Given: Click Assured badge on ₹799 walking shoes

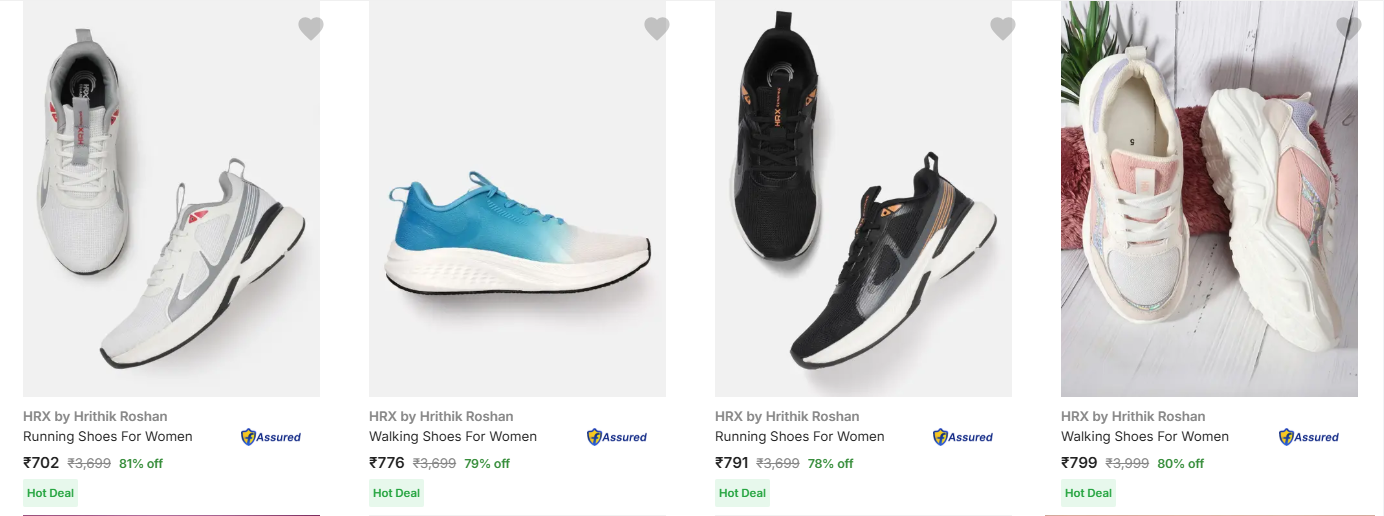Looking at the screenshot, I should 1309,437.
